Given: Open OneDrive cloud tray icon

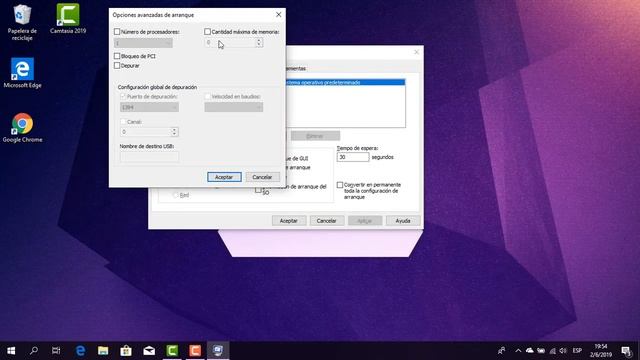Looking at the screenshot, I should (x=529, y=351).
